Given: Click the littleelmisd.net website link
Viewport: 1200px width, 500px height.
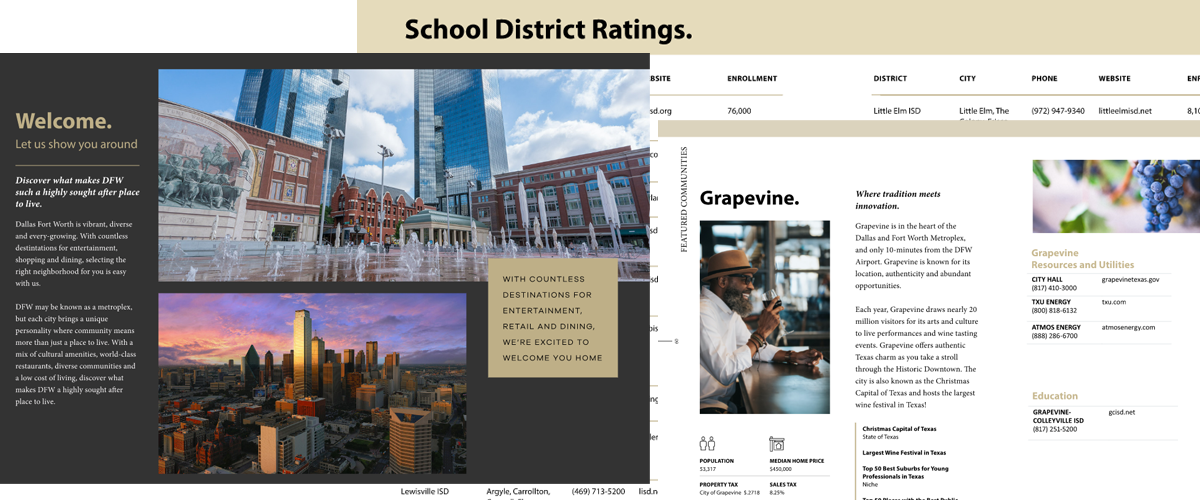Looking at the screenshot, I should pyautogui.click(x=1125, y=111).
